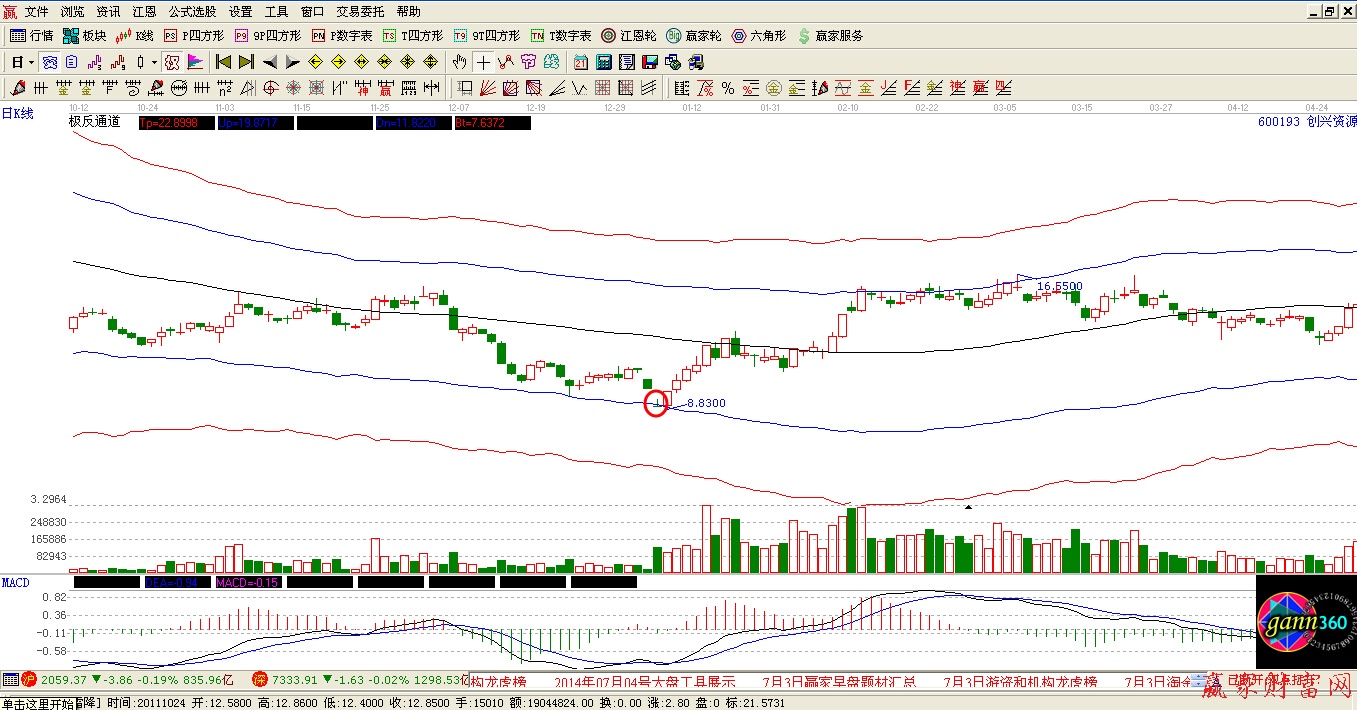Open the 行情 quotes view
This screenshot has height=710, width=1357.
click(32, 36)
